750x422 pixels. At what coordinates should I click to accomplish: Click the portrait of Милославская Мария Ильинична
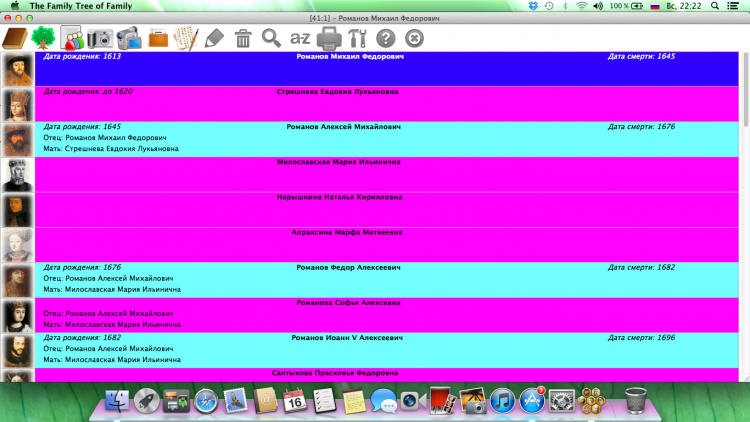[18, 175]
